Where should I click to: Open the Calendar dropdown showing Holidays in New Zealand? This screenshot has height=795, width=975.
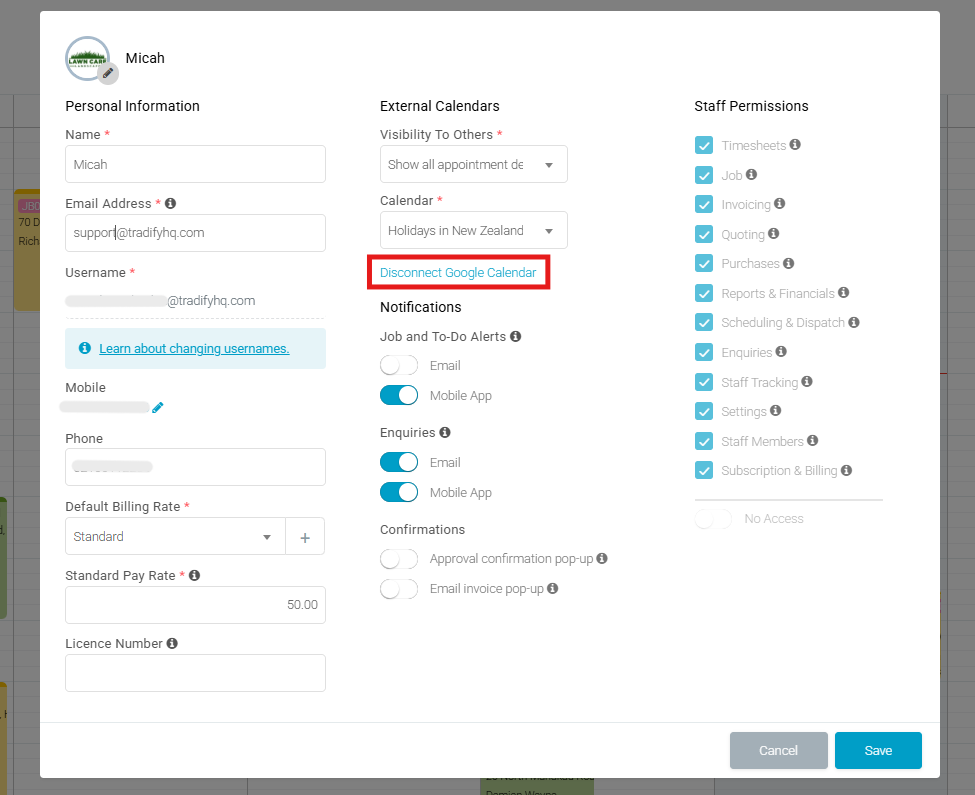pos(473,230)
